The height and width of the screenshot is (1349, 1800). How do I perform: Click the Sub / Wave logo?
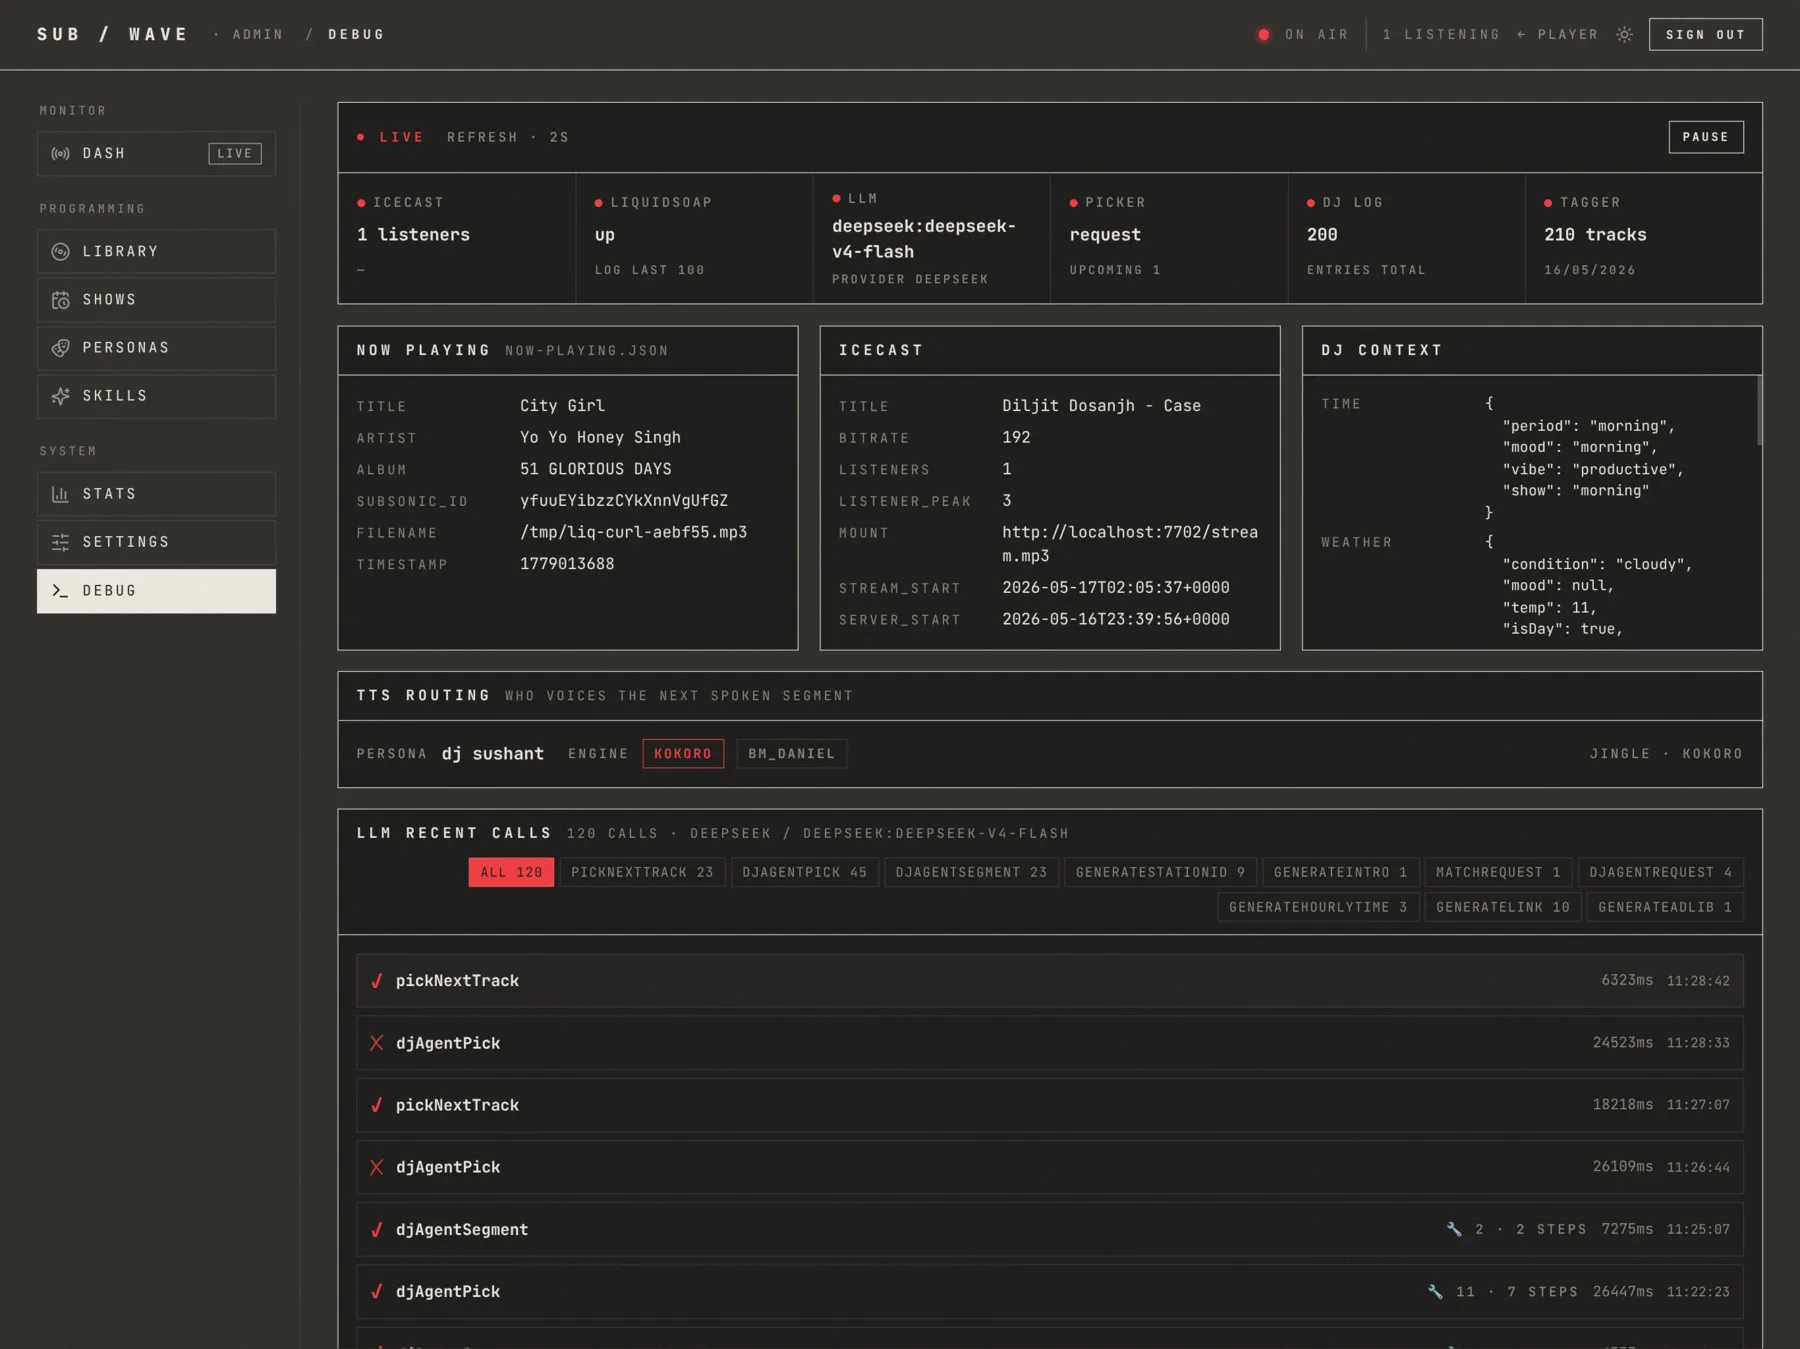point(112,34)
